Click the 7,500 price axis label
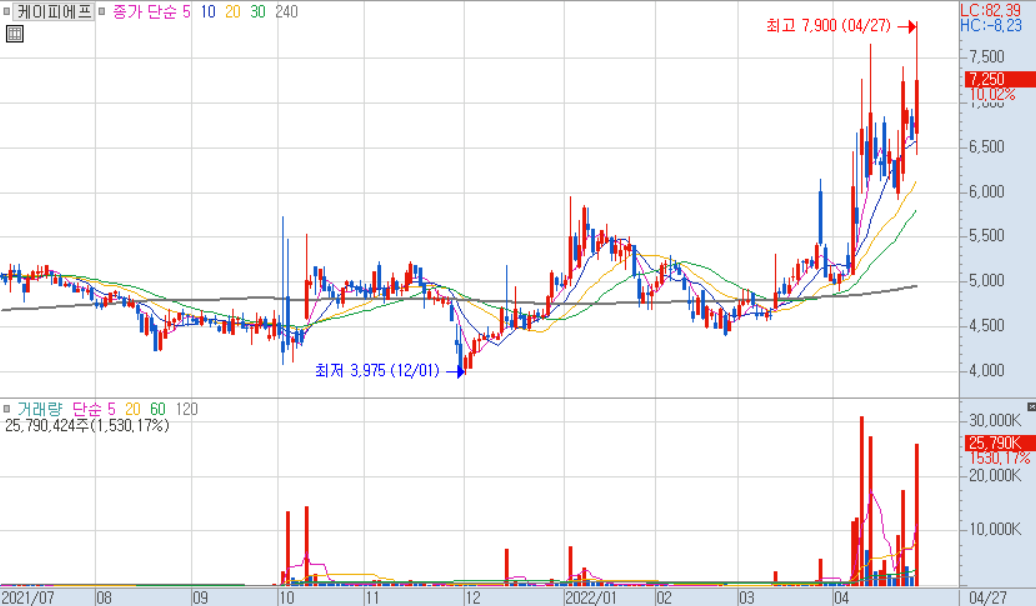 (x=986, y=57)
